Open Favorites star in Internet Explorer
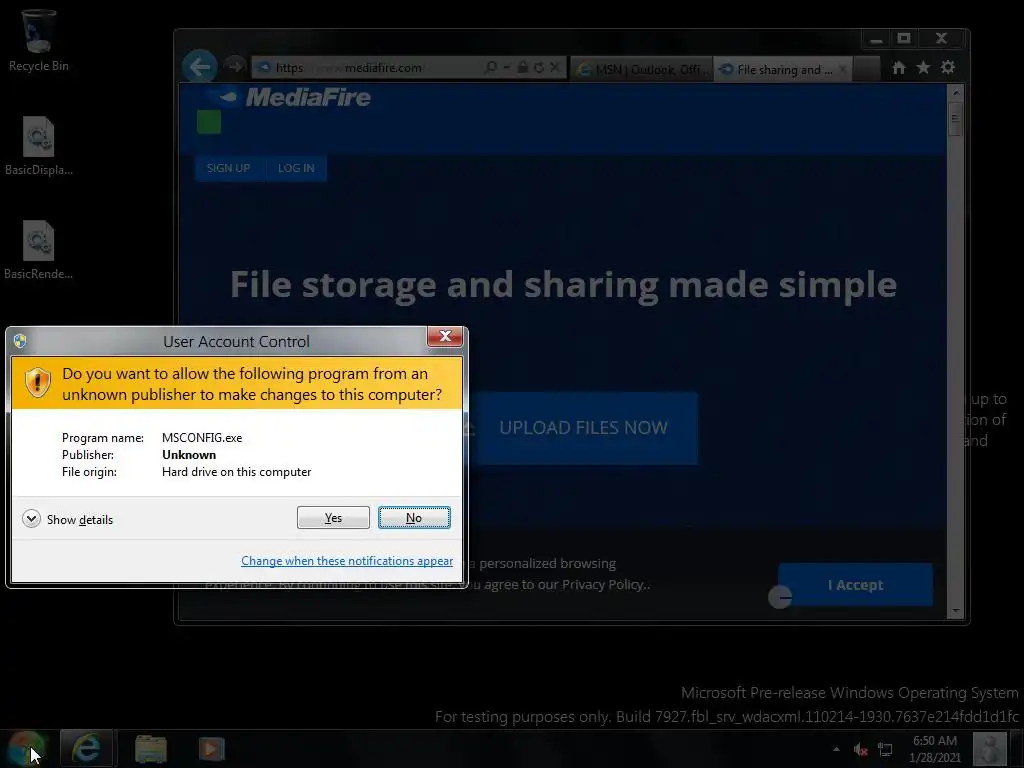 point(923,68)
